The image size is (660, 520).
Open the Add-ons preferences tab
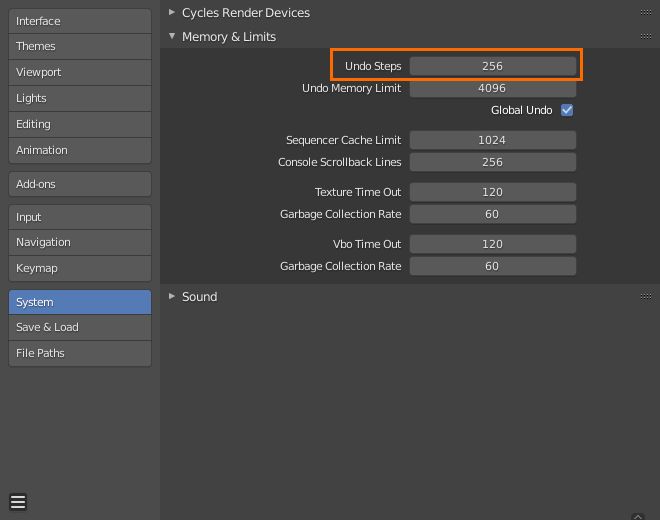click(x=80, y=184)
